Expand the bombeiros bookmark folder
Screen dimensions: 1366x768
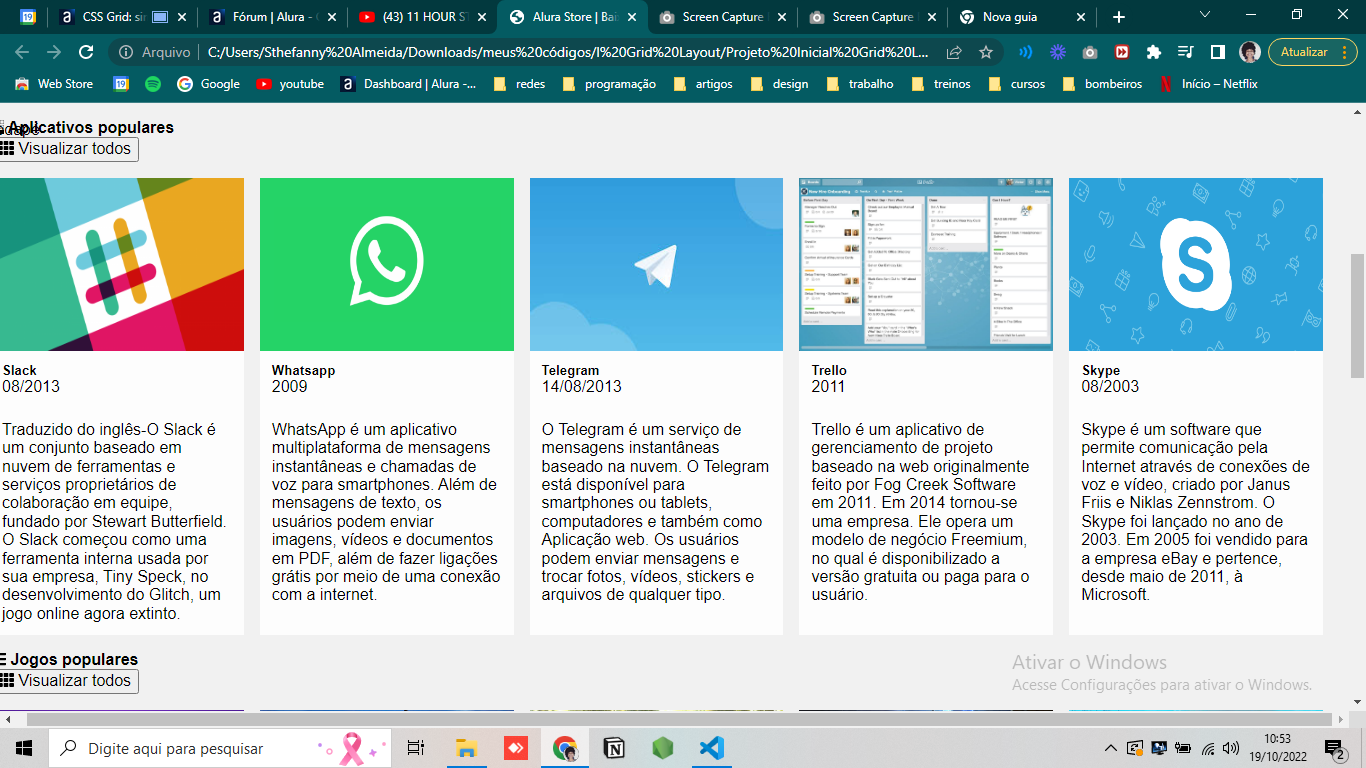pos(1101,84)
